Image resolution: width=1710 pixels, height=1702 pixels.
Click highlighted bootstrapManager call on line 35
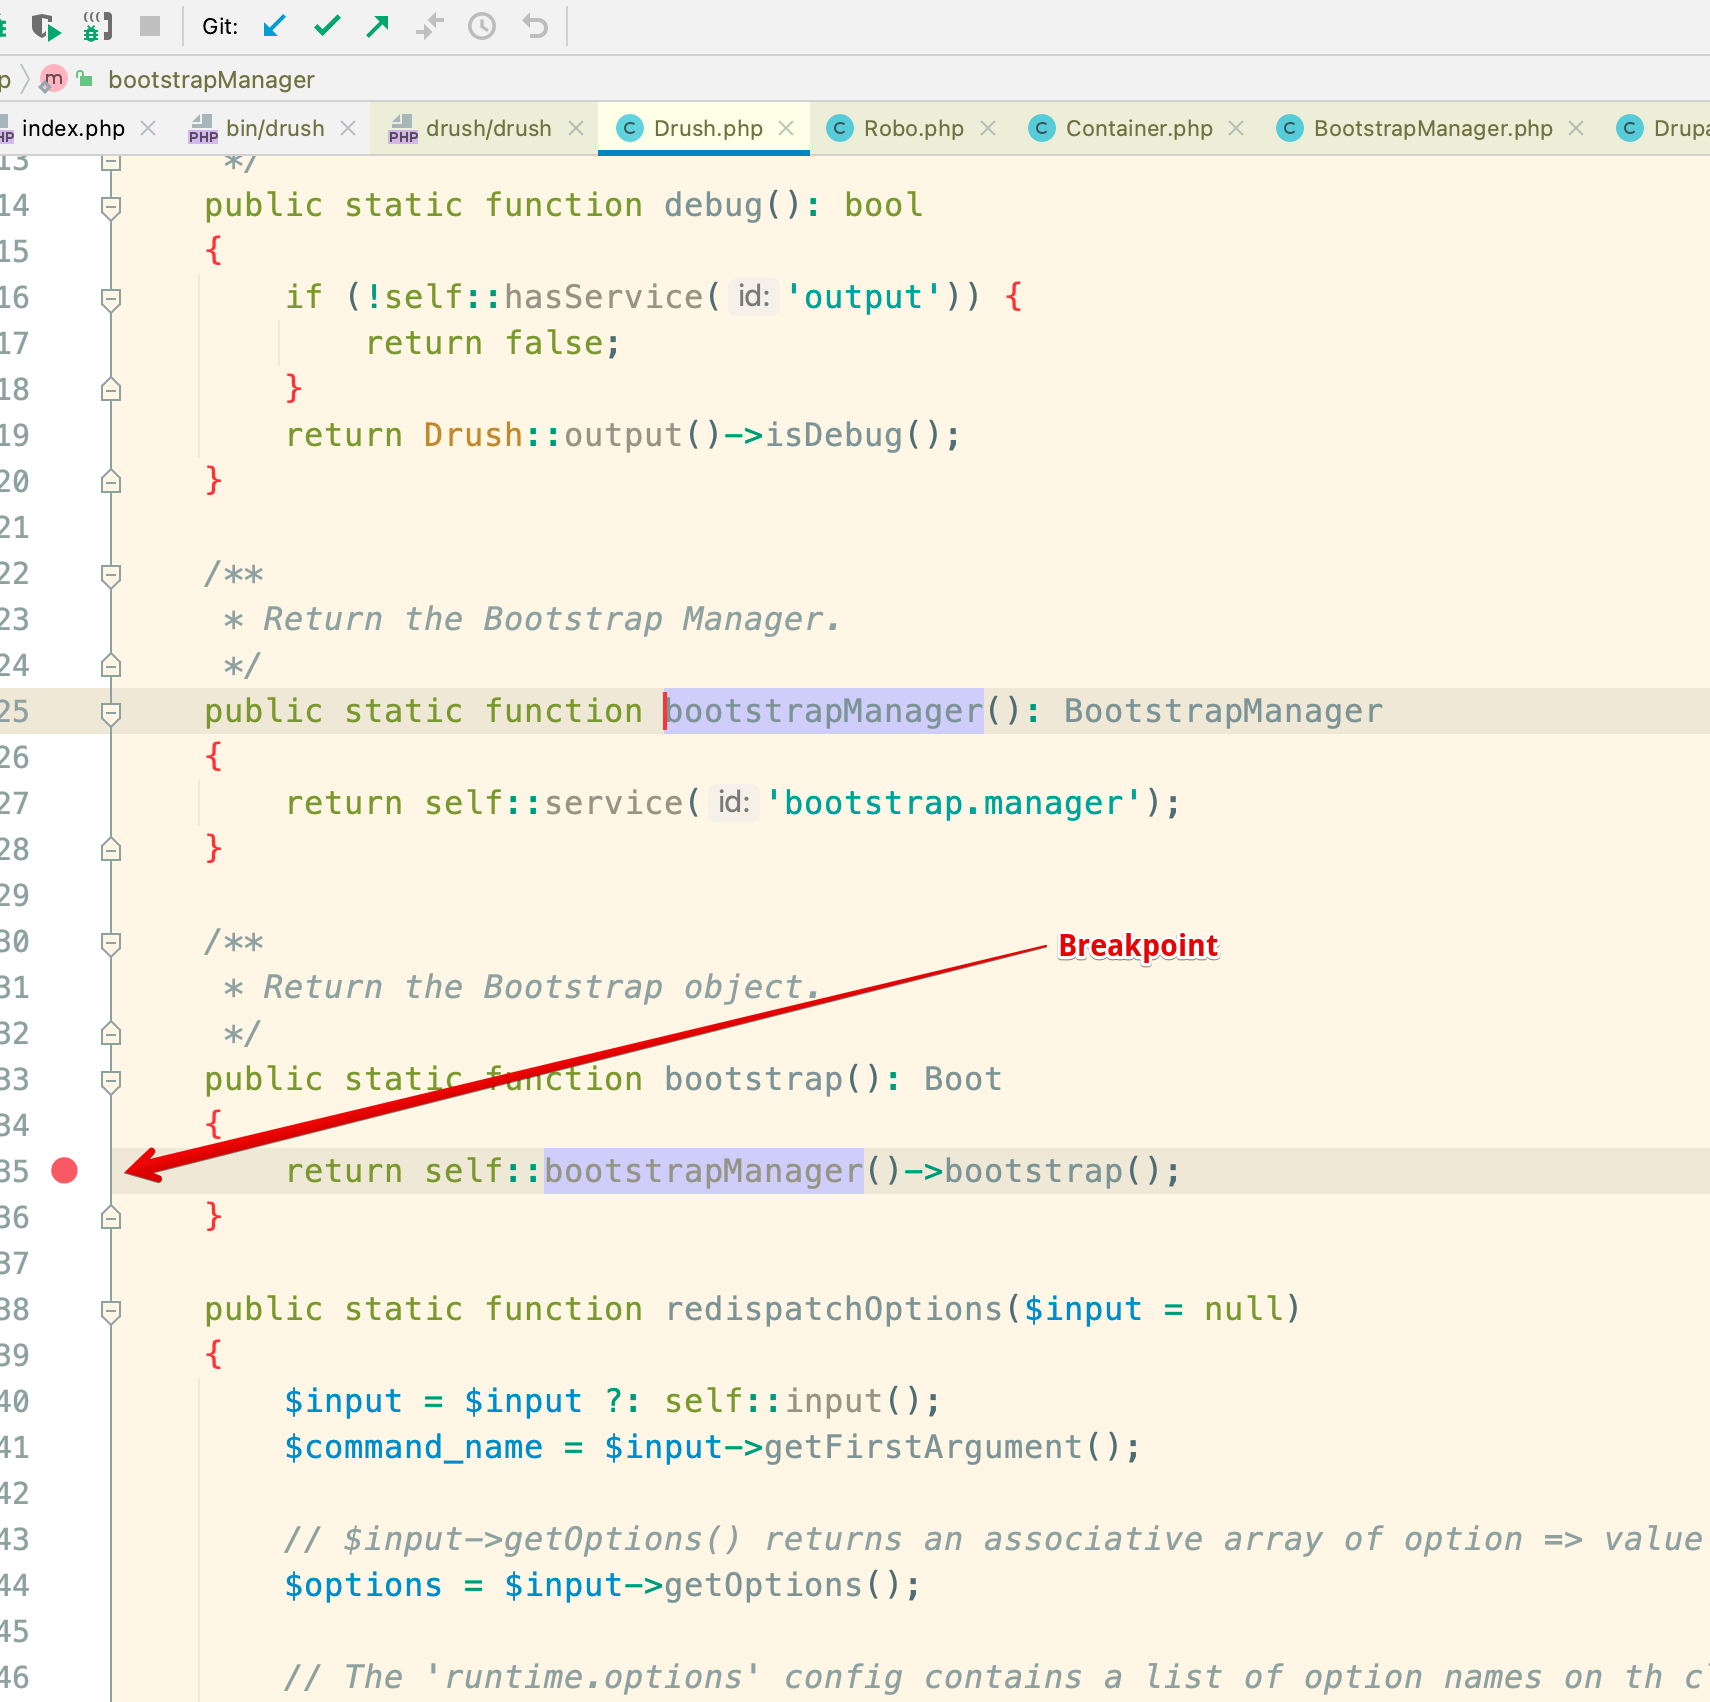703,1171
